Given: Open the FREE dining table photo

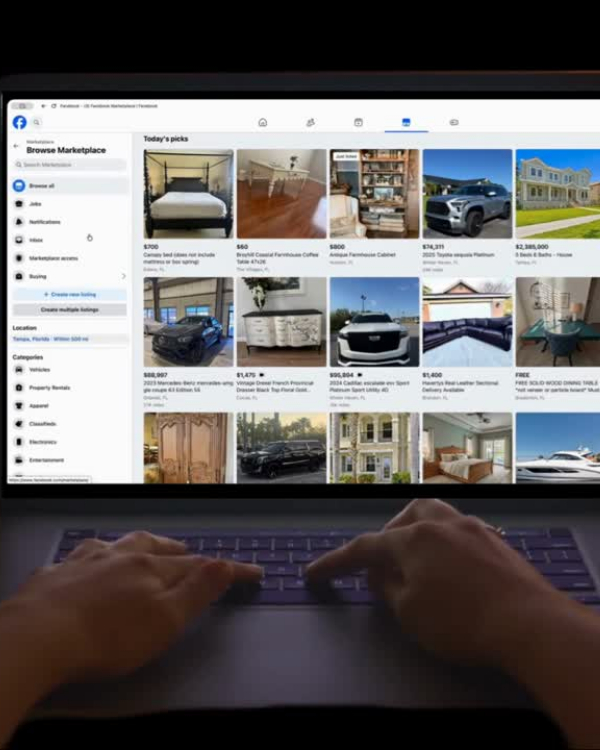Looking at the screenshot, I should pyautogui.click(x=558, y=322).
